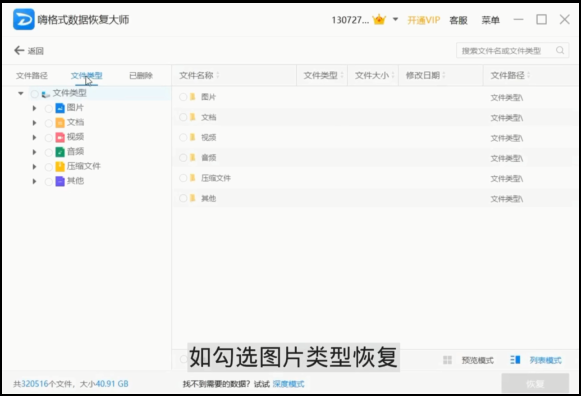Click 压缩文件 name in file list
Viewport: 581px width, 396px height.
(x=216, y=178)
